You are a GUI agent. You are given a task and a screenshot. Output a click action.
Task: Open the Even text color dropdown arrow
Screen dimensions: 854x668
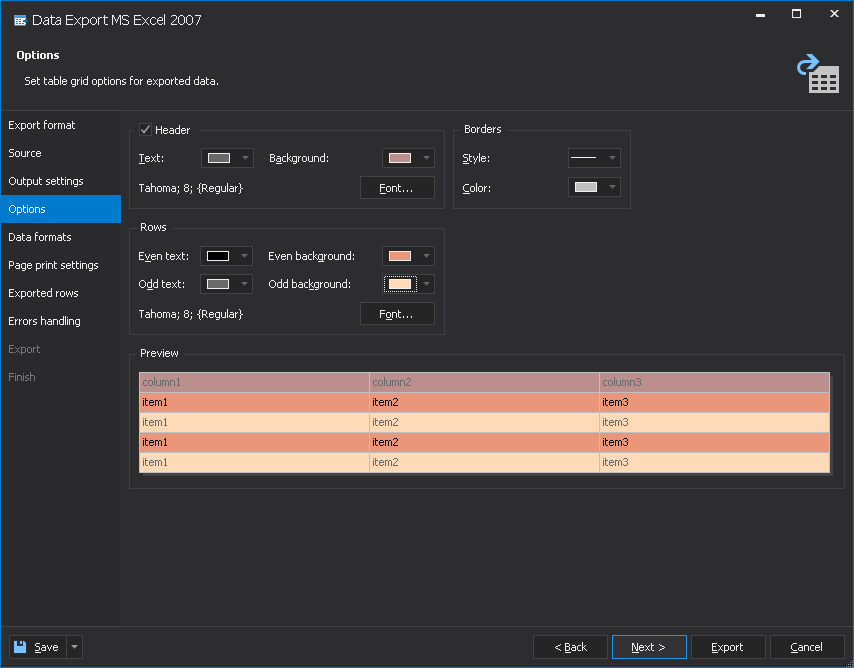click(245, 256)
